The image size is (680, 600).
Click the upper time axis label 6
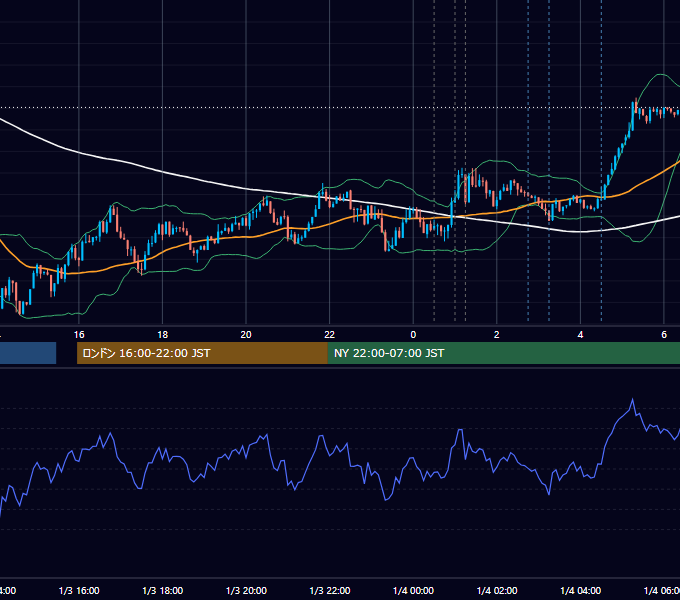pos(664,335)
